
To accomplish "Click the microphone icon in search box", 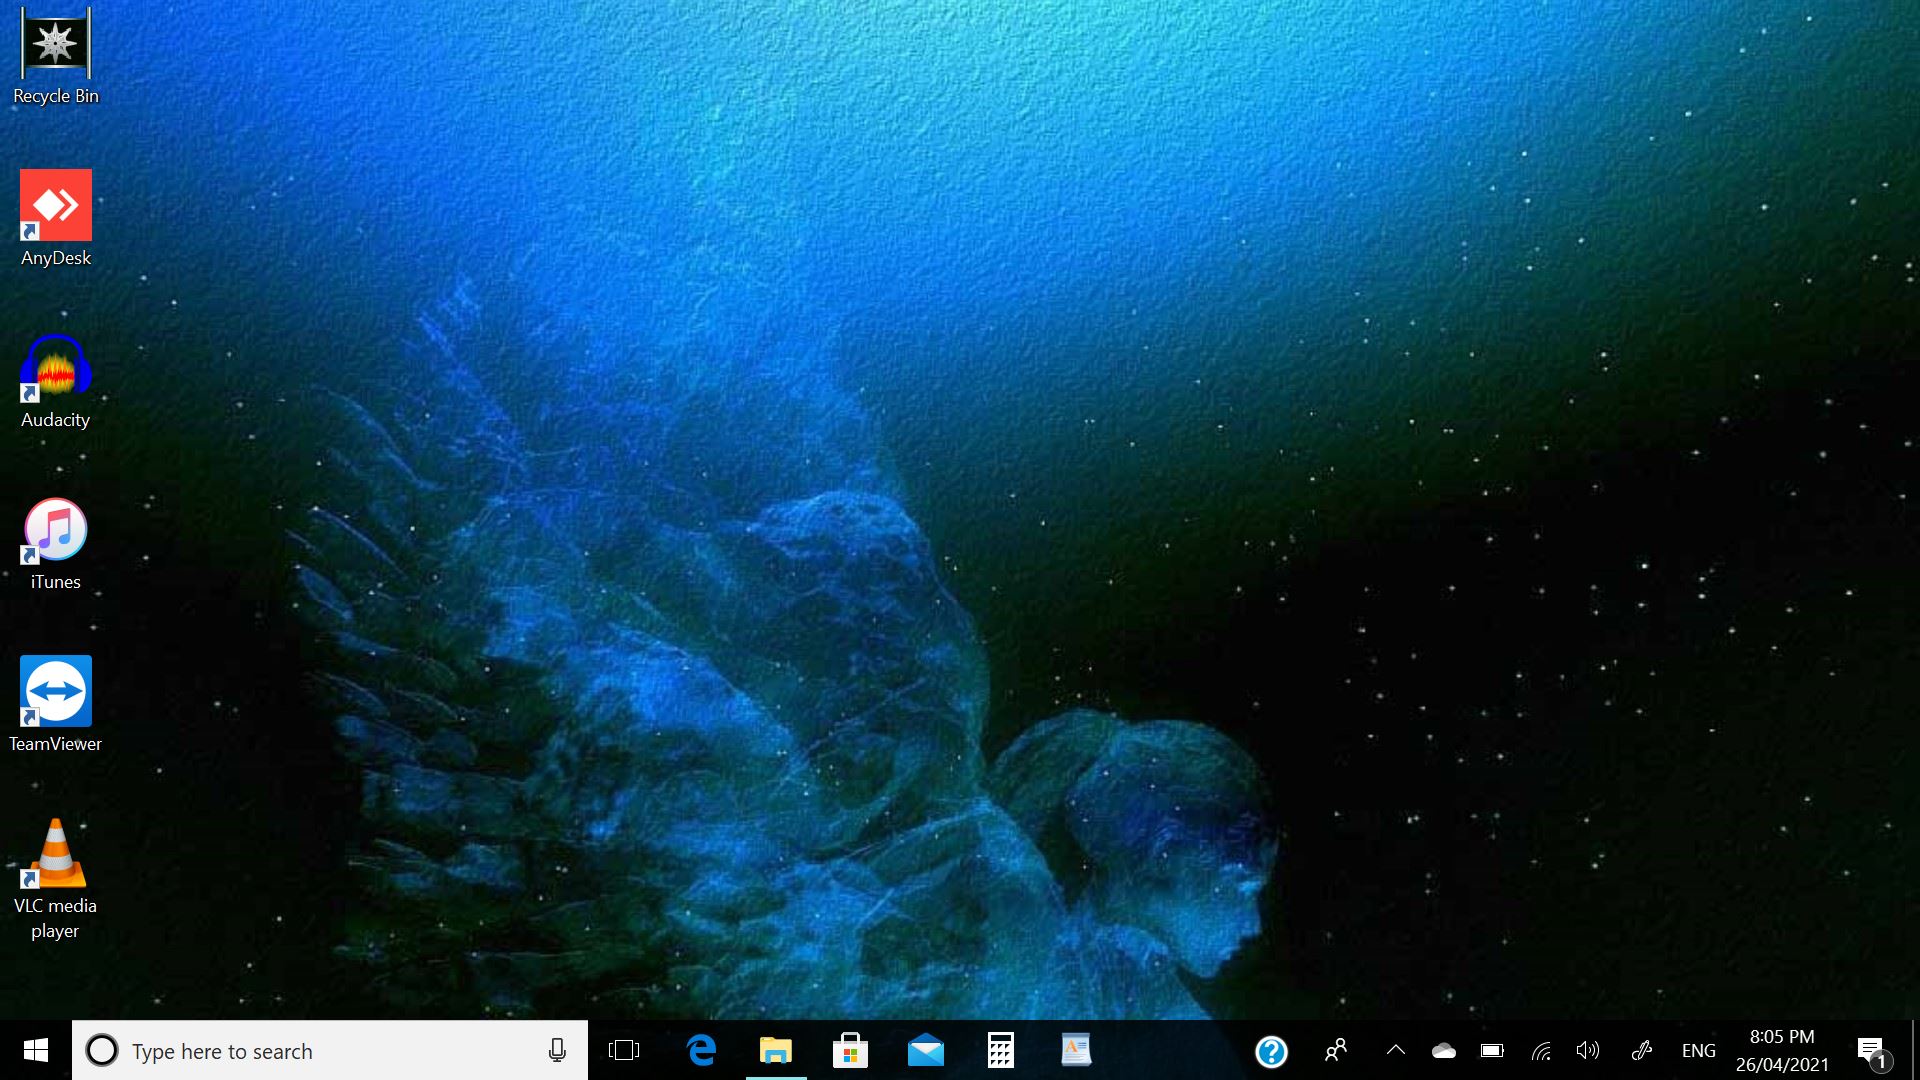I will (x=557, y=1051).
